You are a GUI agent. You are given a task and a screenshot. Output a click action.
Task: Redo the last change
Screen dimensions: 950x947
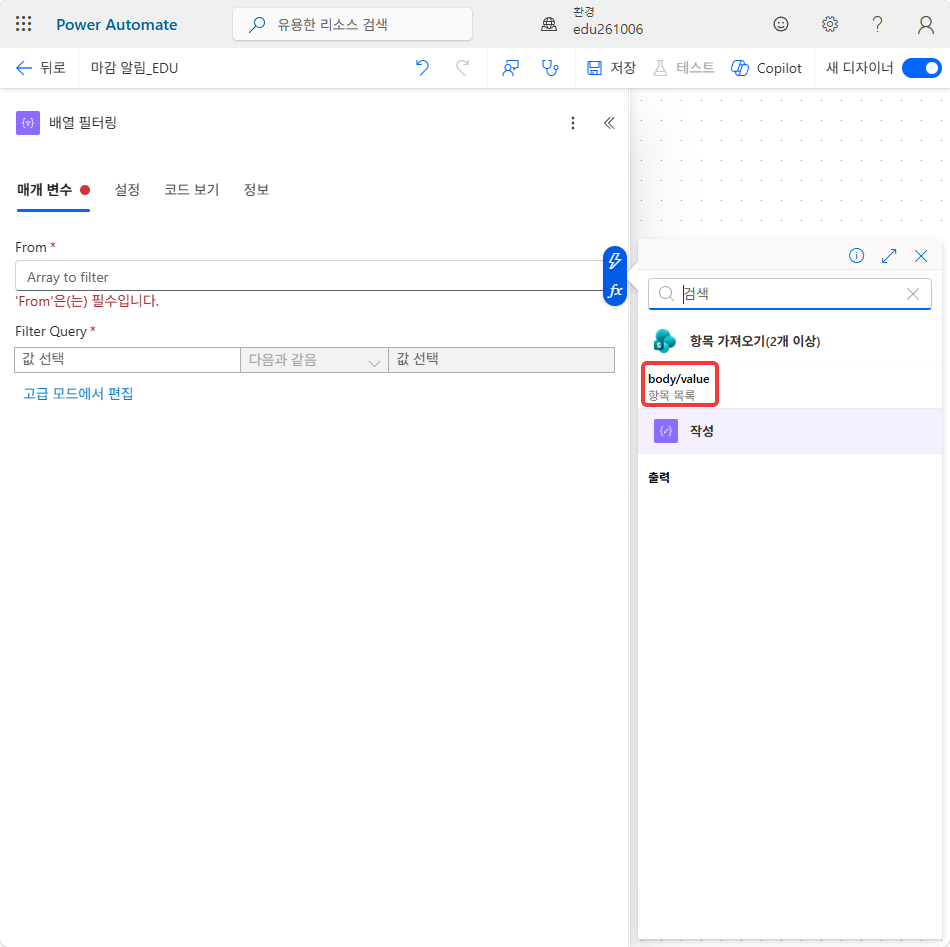pyautogui.click(x=462, y=68)
